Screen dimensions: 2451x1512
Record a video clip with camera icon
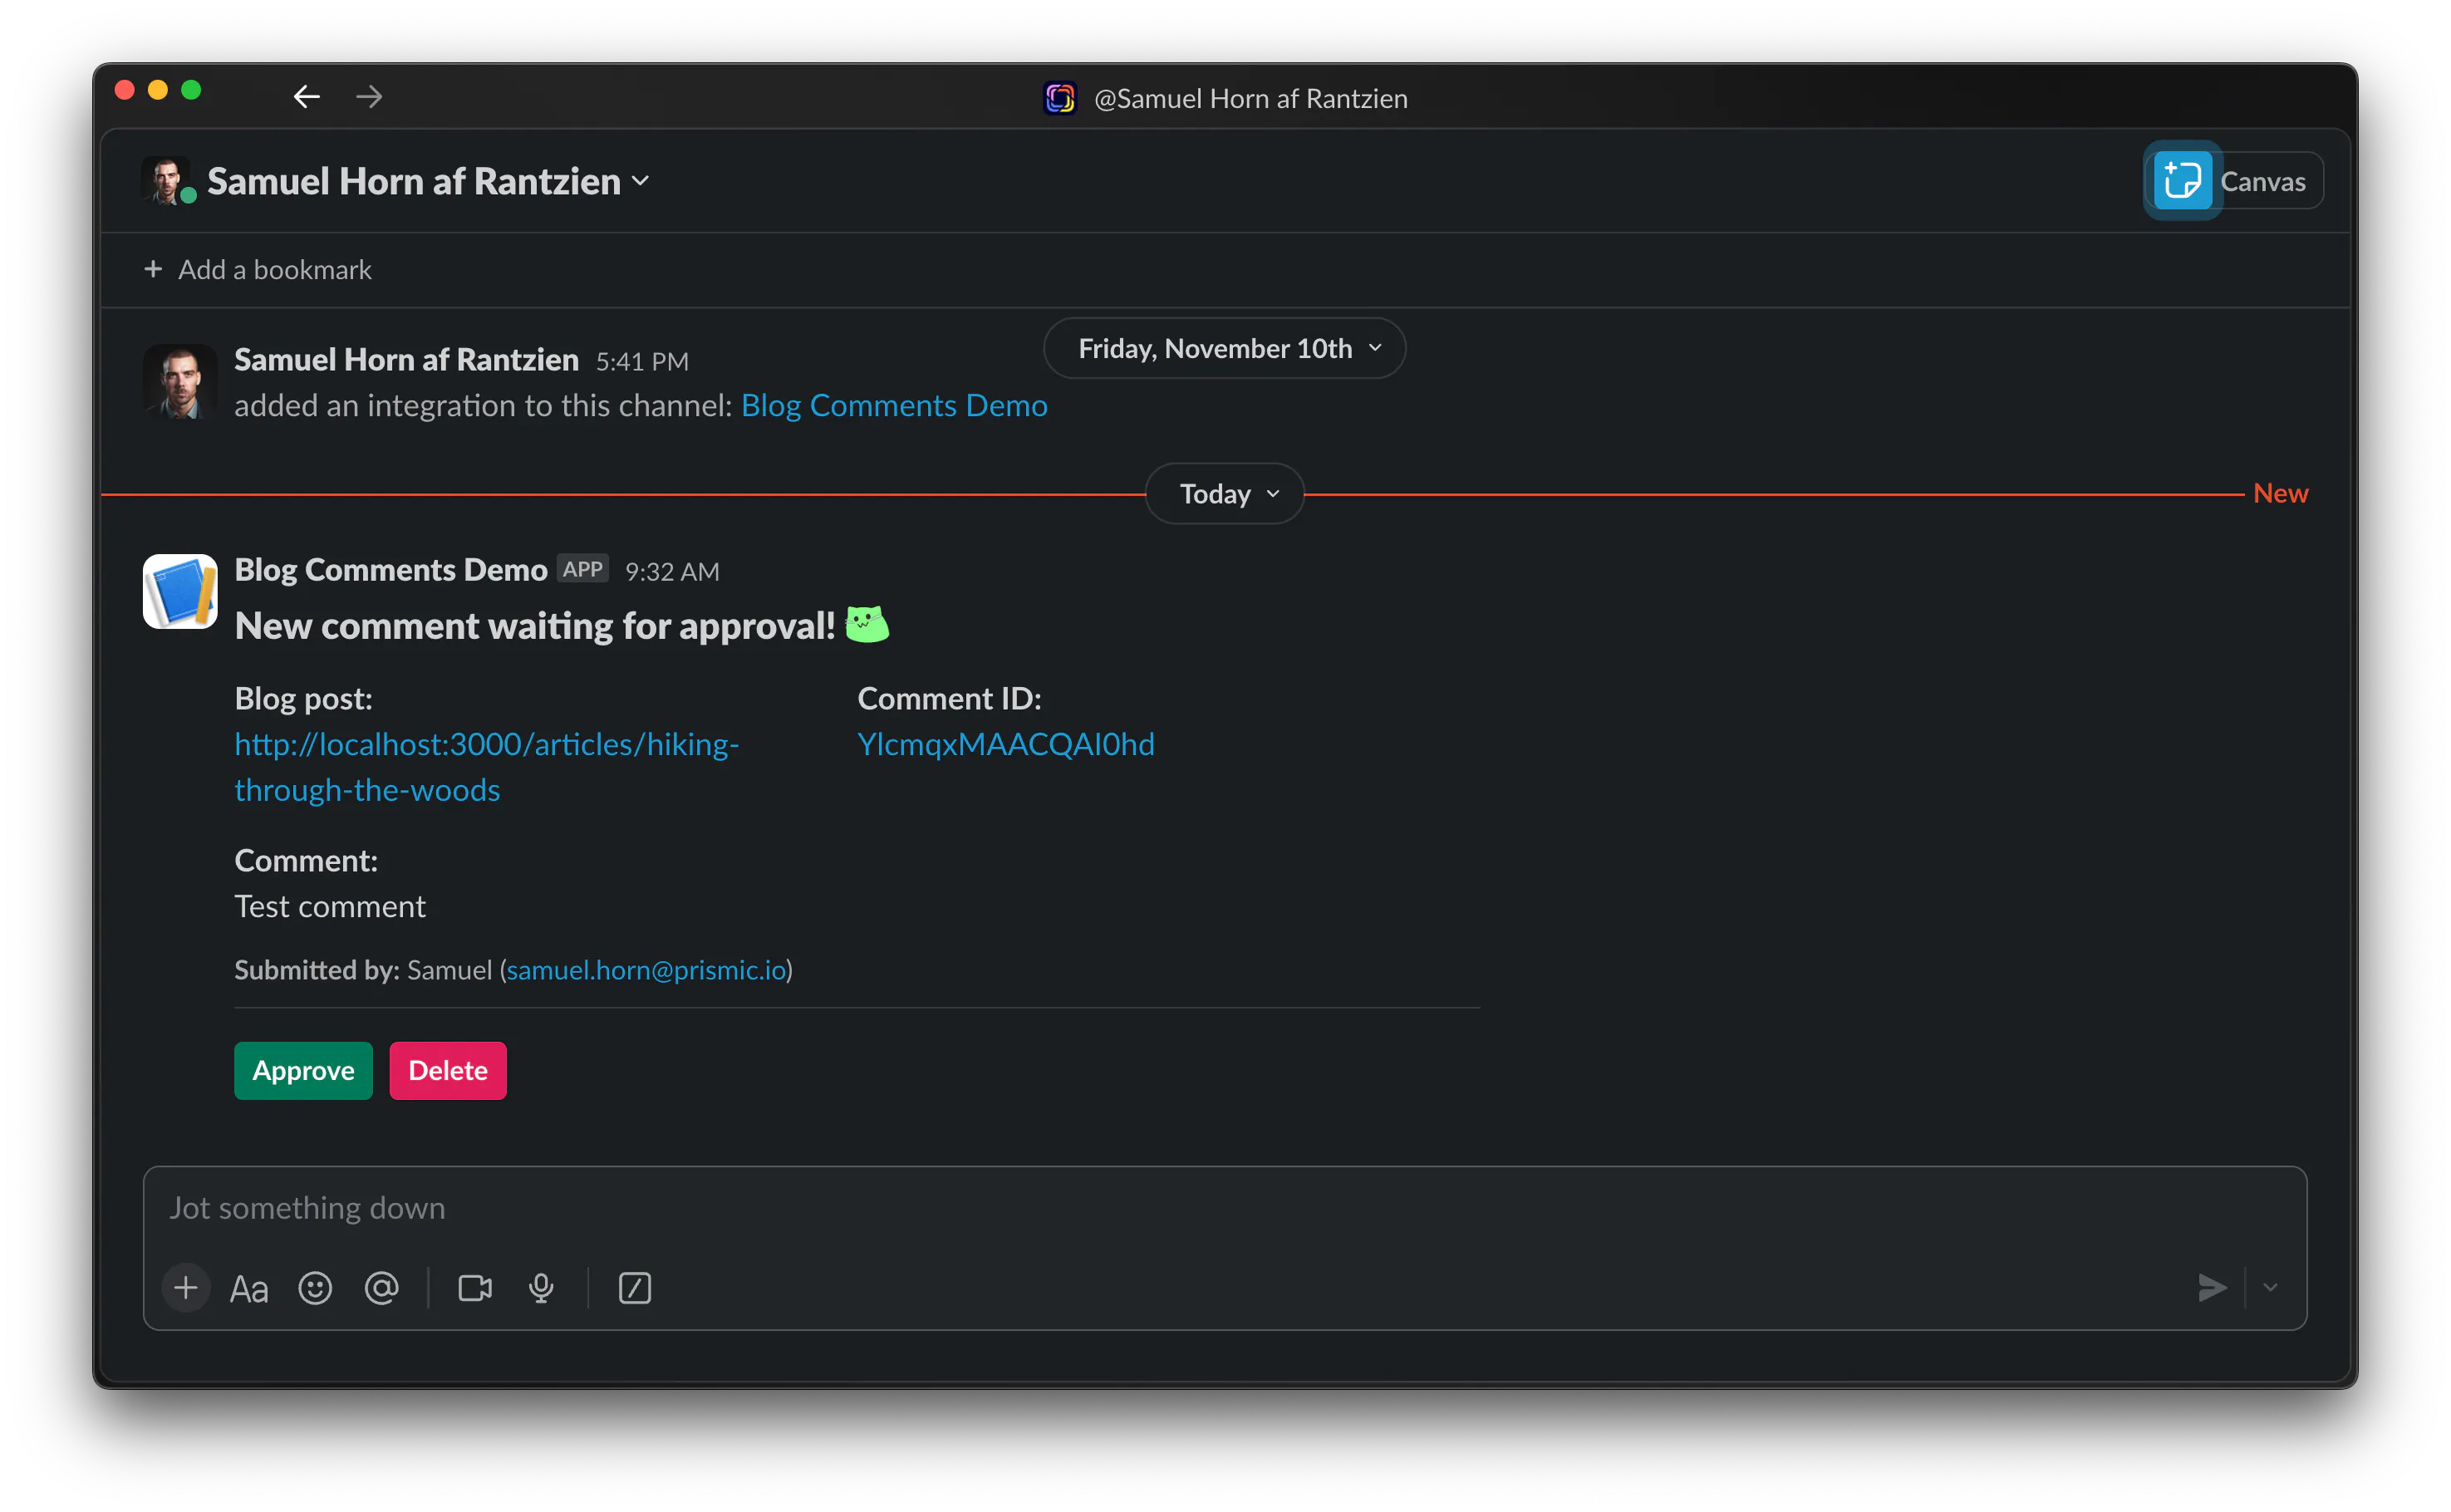475,1288
